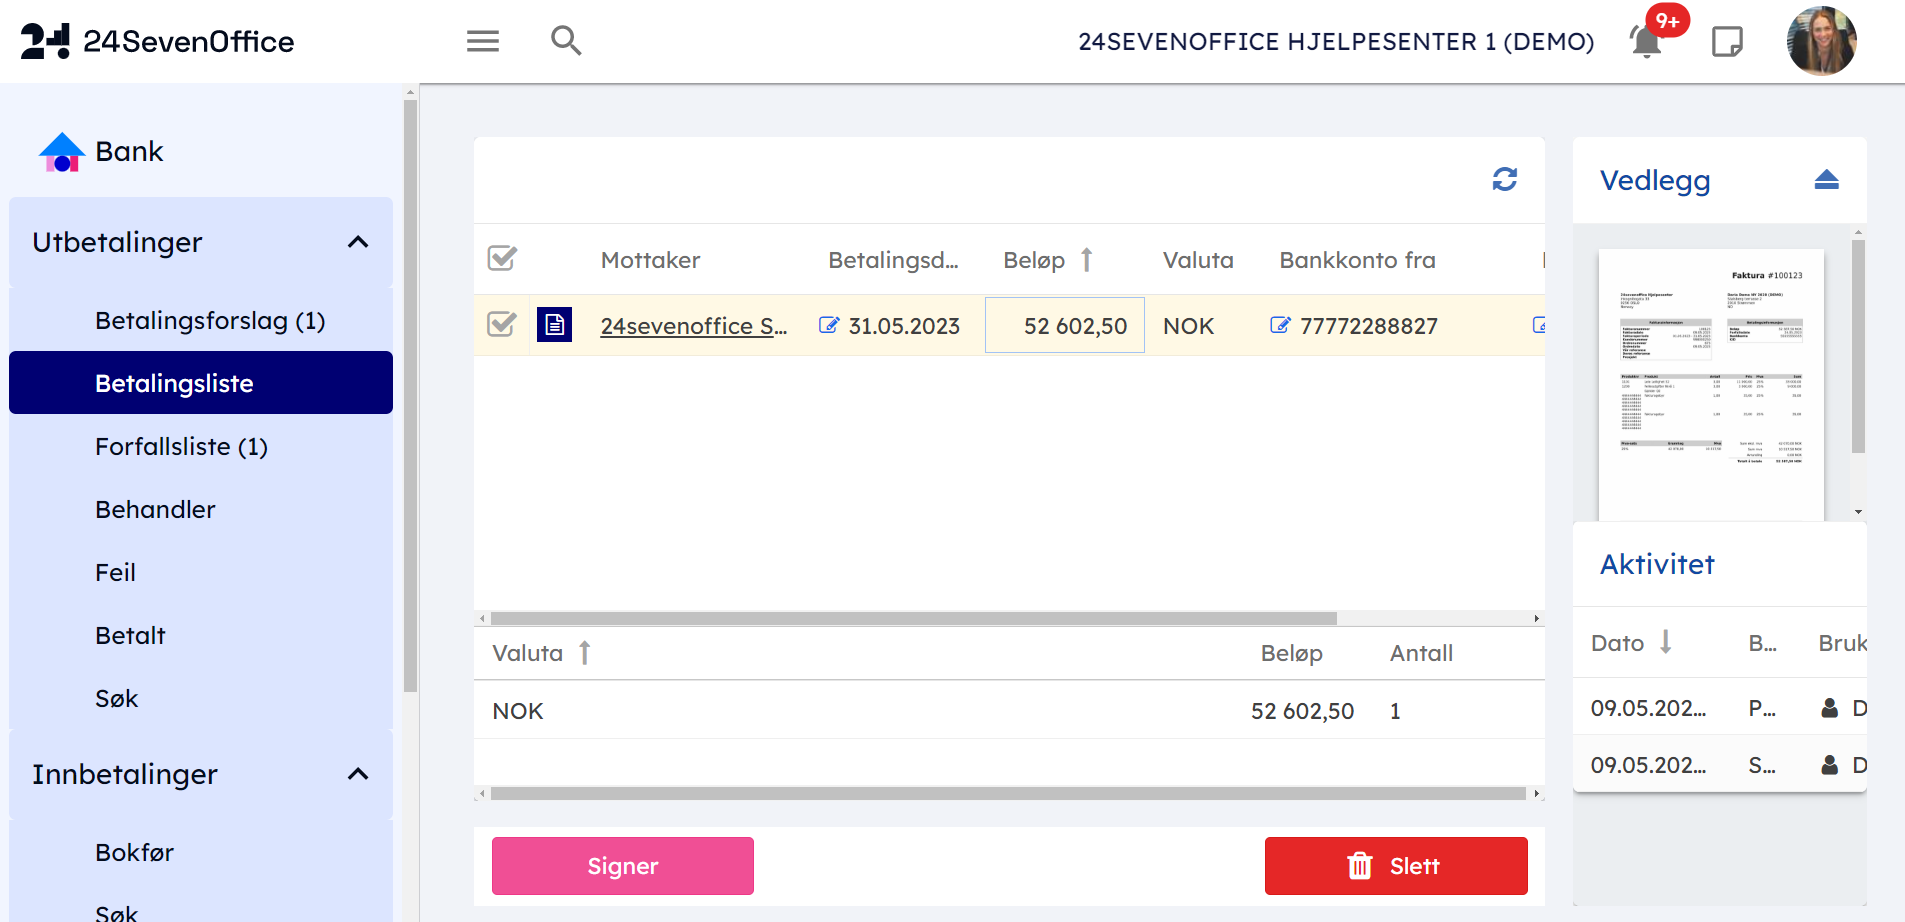Open the document icon in payment row
The height and width of the screenshot is (922, 1905).
click(554, 325)
